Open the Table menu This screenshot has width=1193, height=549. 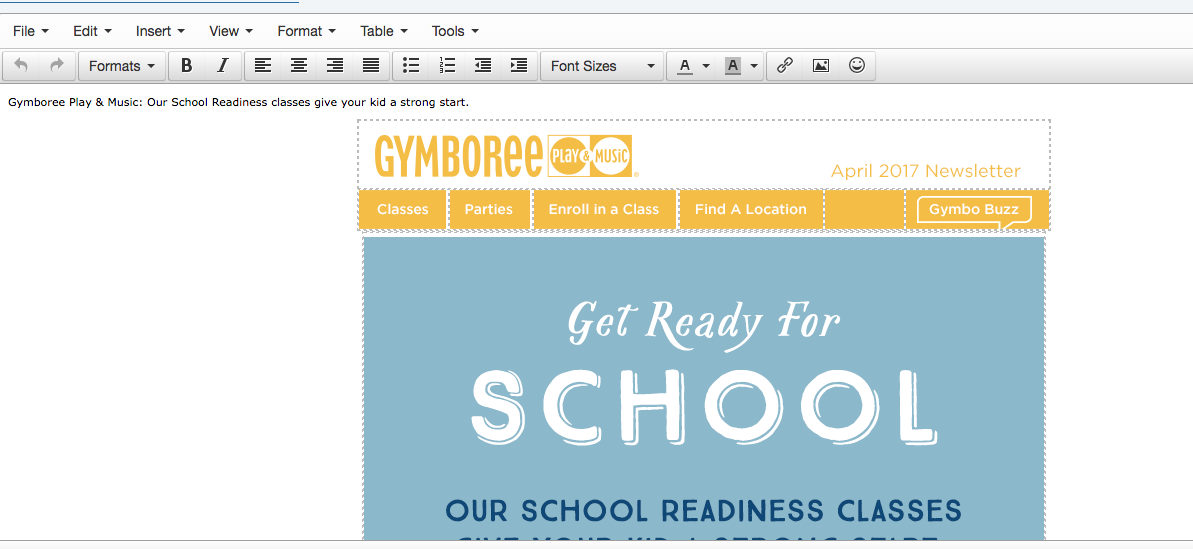click(x=384, y=31)
